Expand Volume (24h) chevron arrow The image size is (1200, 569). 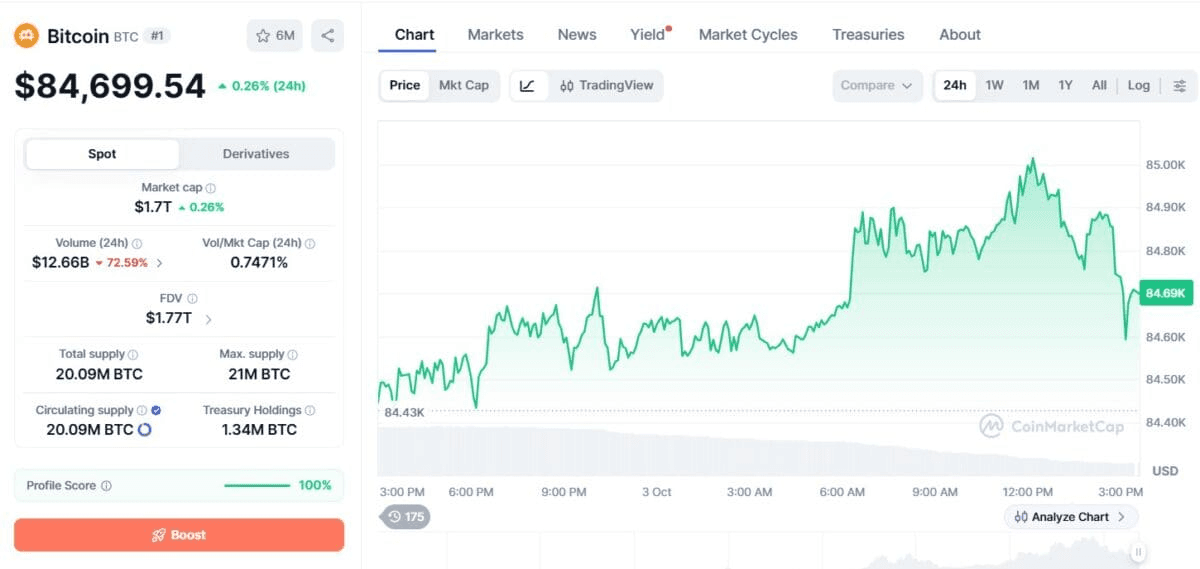click(160, 263)
